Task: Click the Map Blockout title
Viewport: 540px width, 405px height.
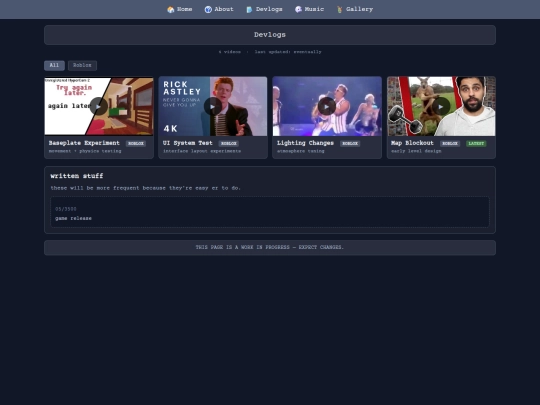Action: point(412,143)
